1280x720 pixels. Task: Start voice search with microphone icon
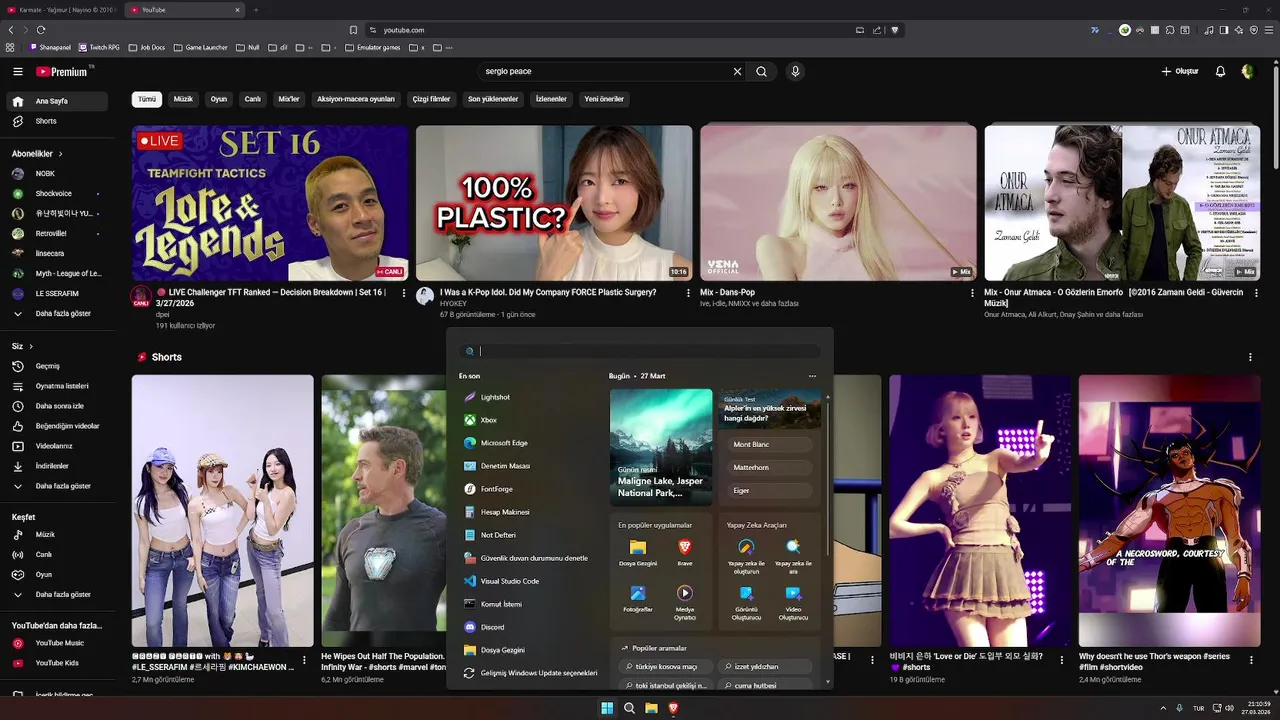[795, 72]
